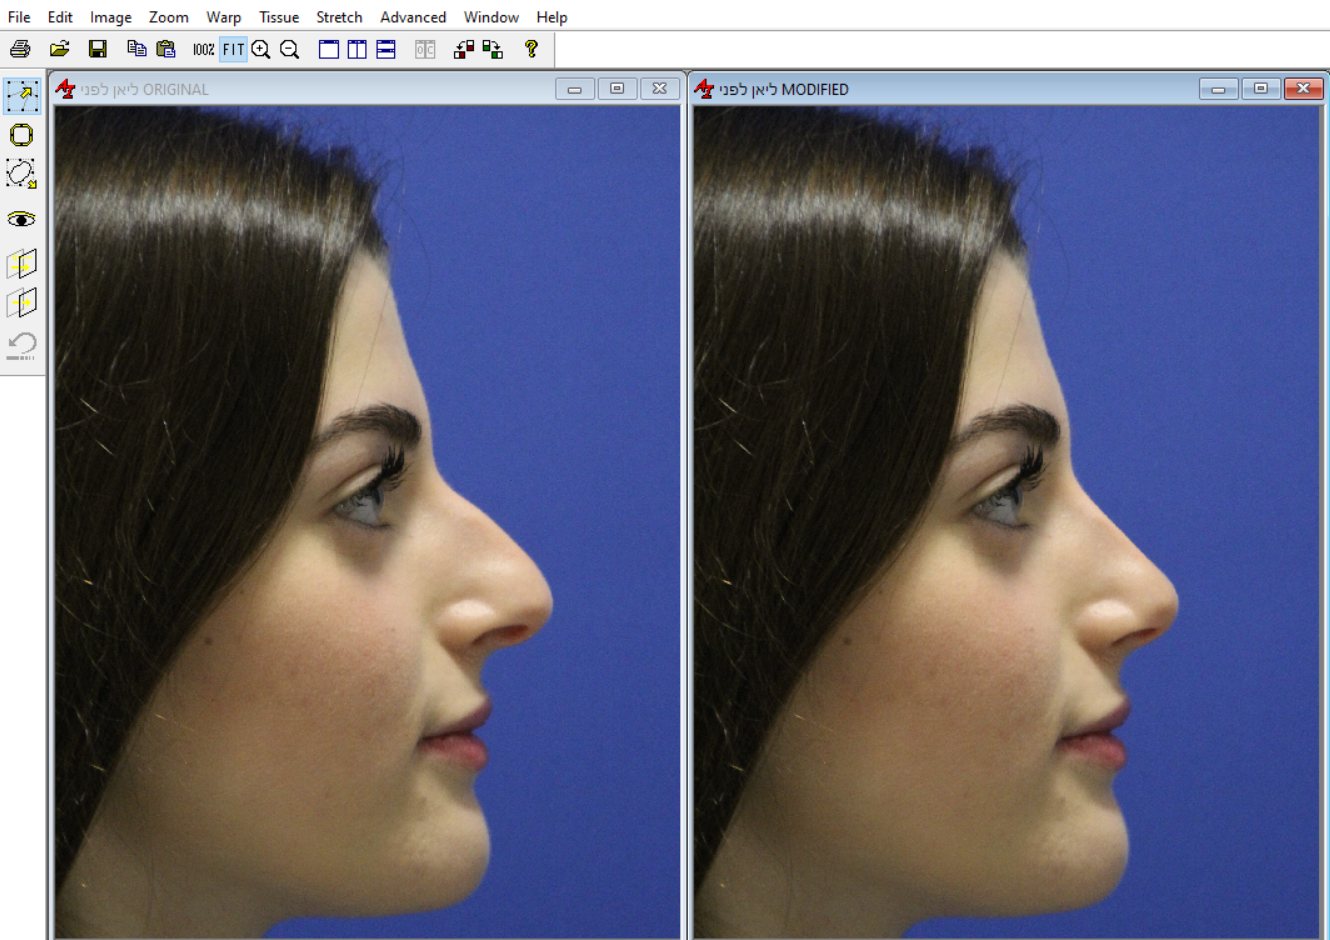Image resolution: width=1330 pixels, height=940 pixels.
Task: Click the undo curved arrow tool
Action: pyautogui.click(x=22, y=346)
